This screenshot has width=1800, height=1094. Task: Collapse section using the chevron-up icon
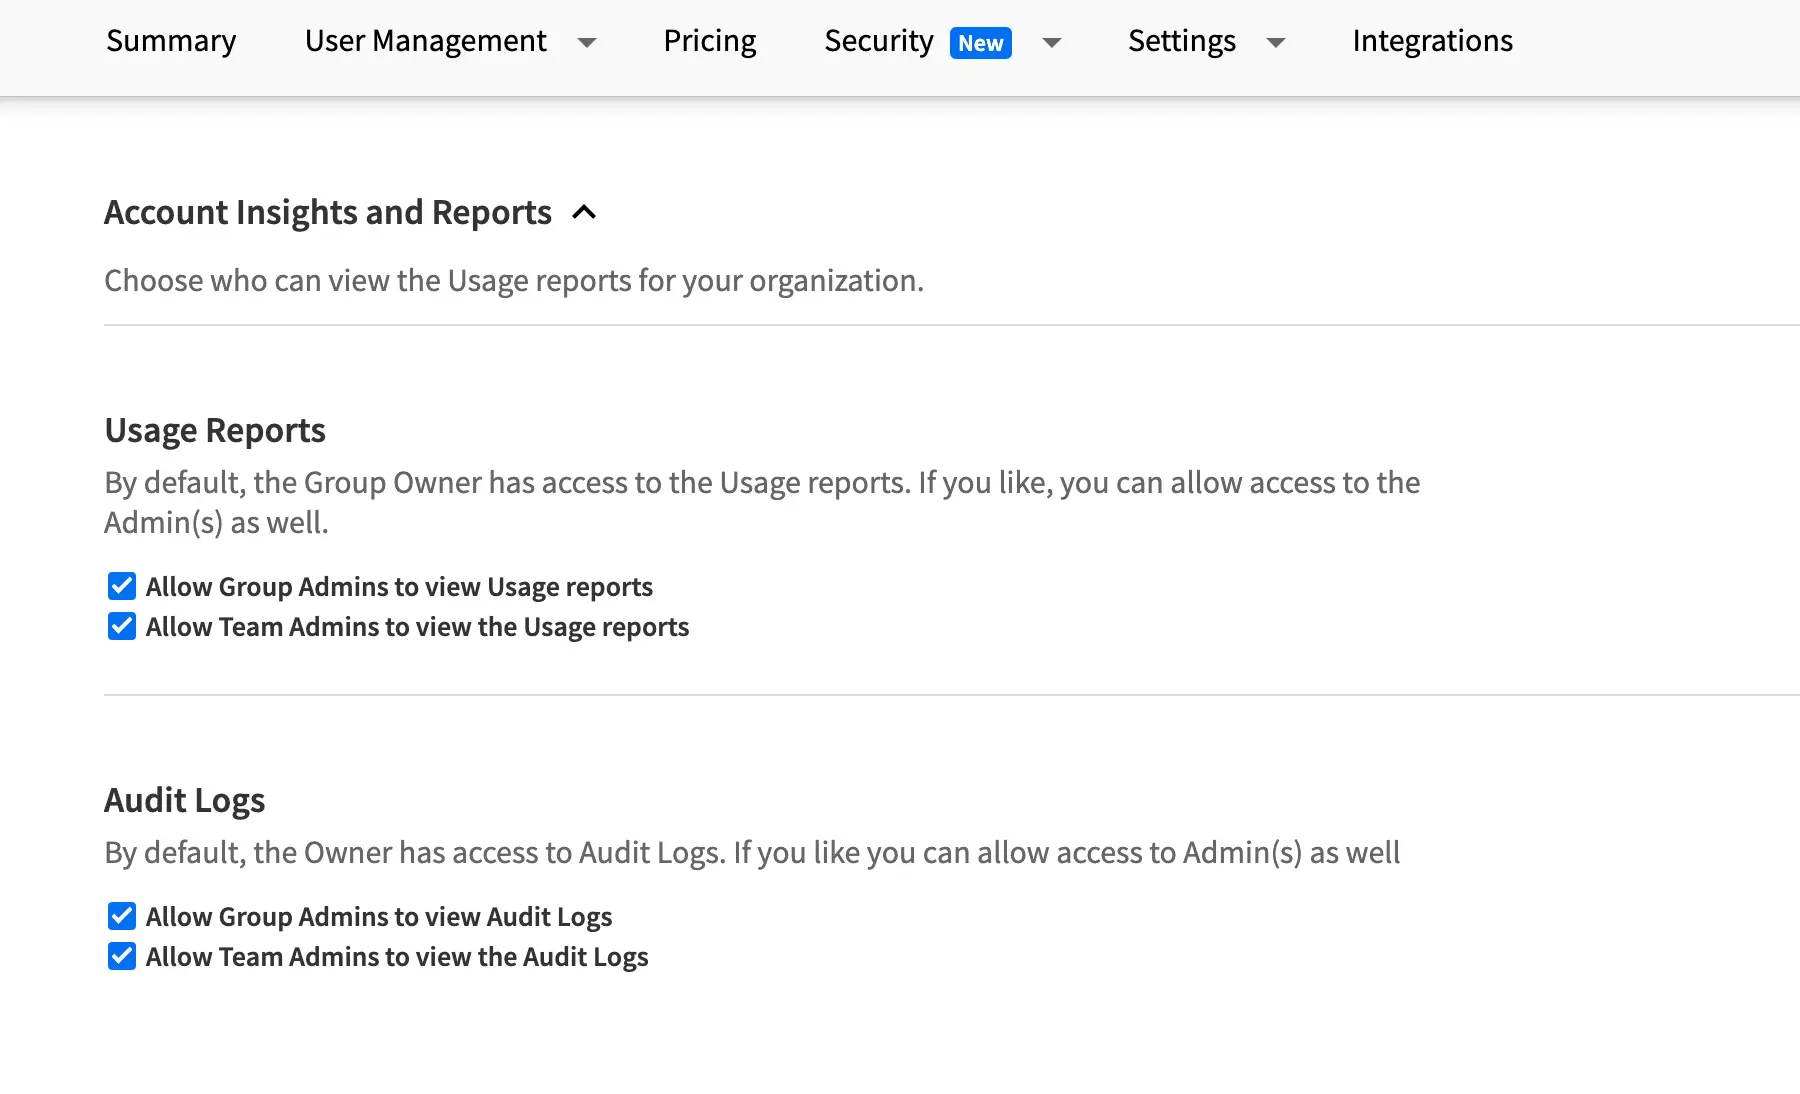pyautogui.click(x=584, y=212)
